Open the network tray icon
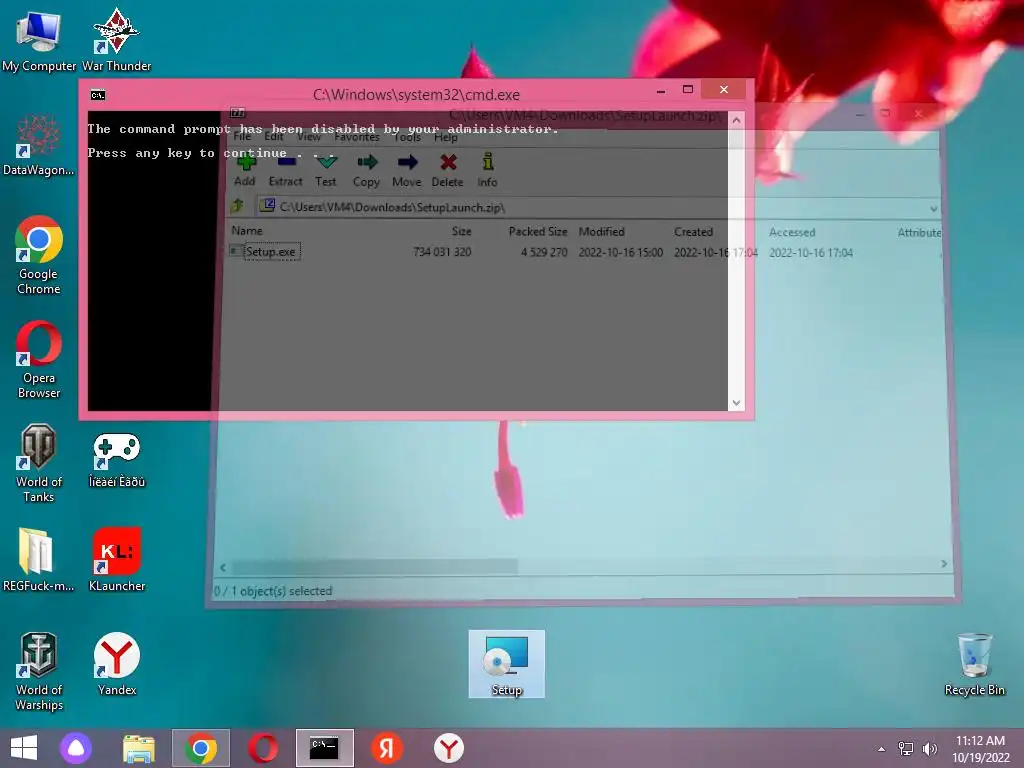The width and height of the screenshot is (1024, 768). tap(906, 749)
